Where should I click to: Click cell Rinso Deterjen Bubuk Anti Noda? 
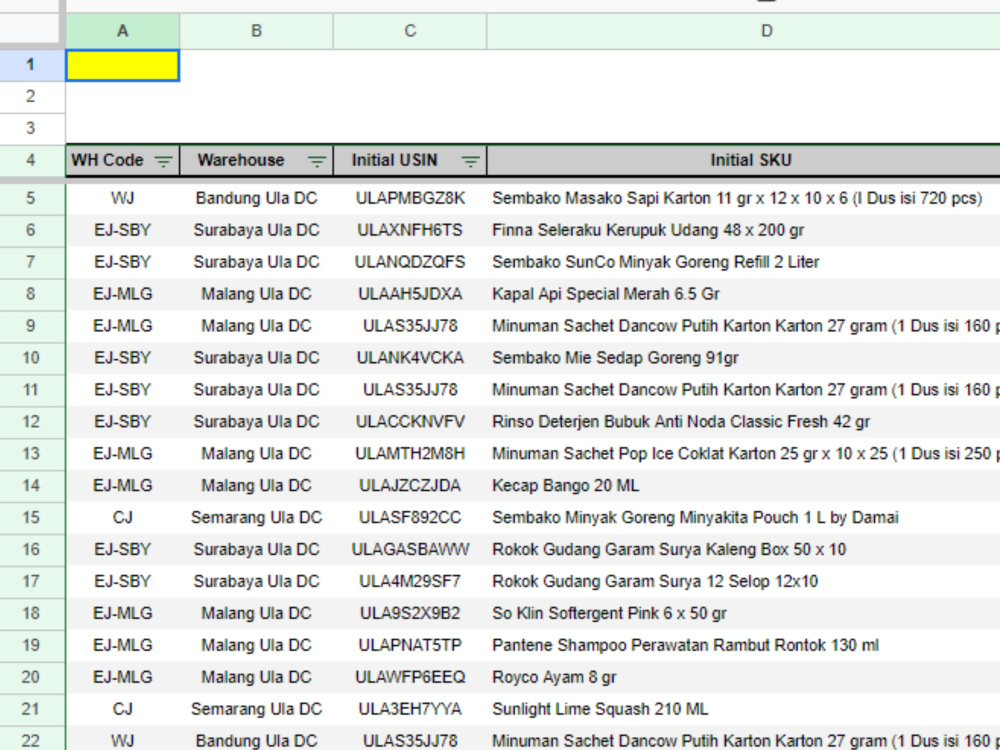pyautogui.click(x=744, y=422)
